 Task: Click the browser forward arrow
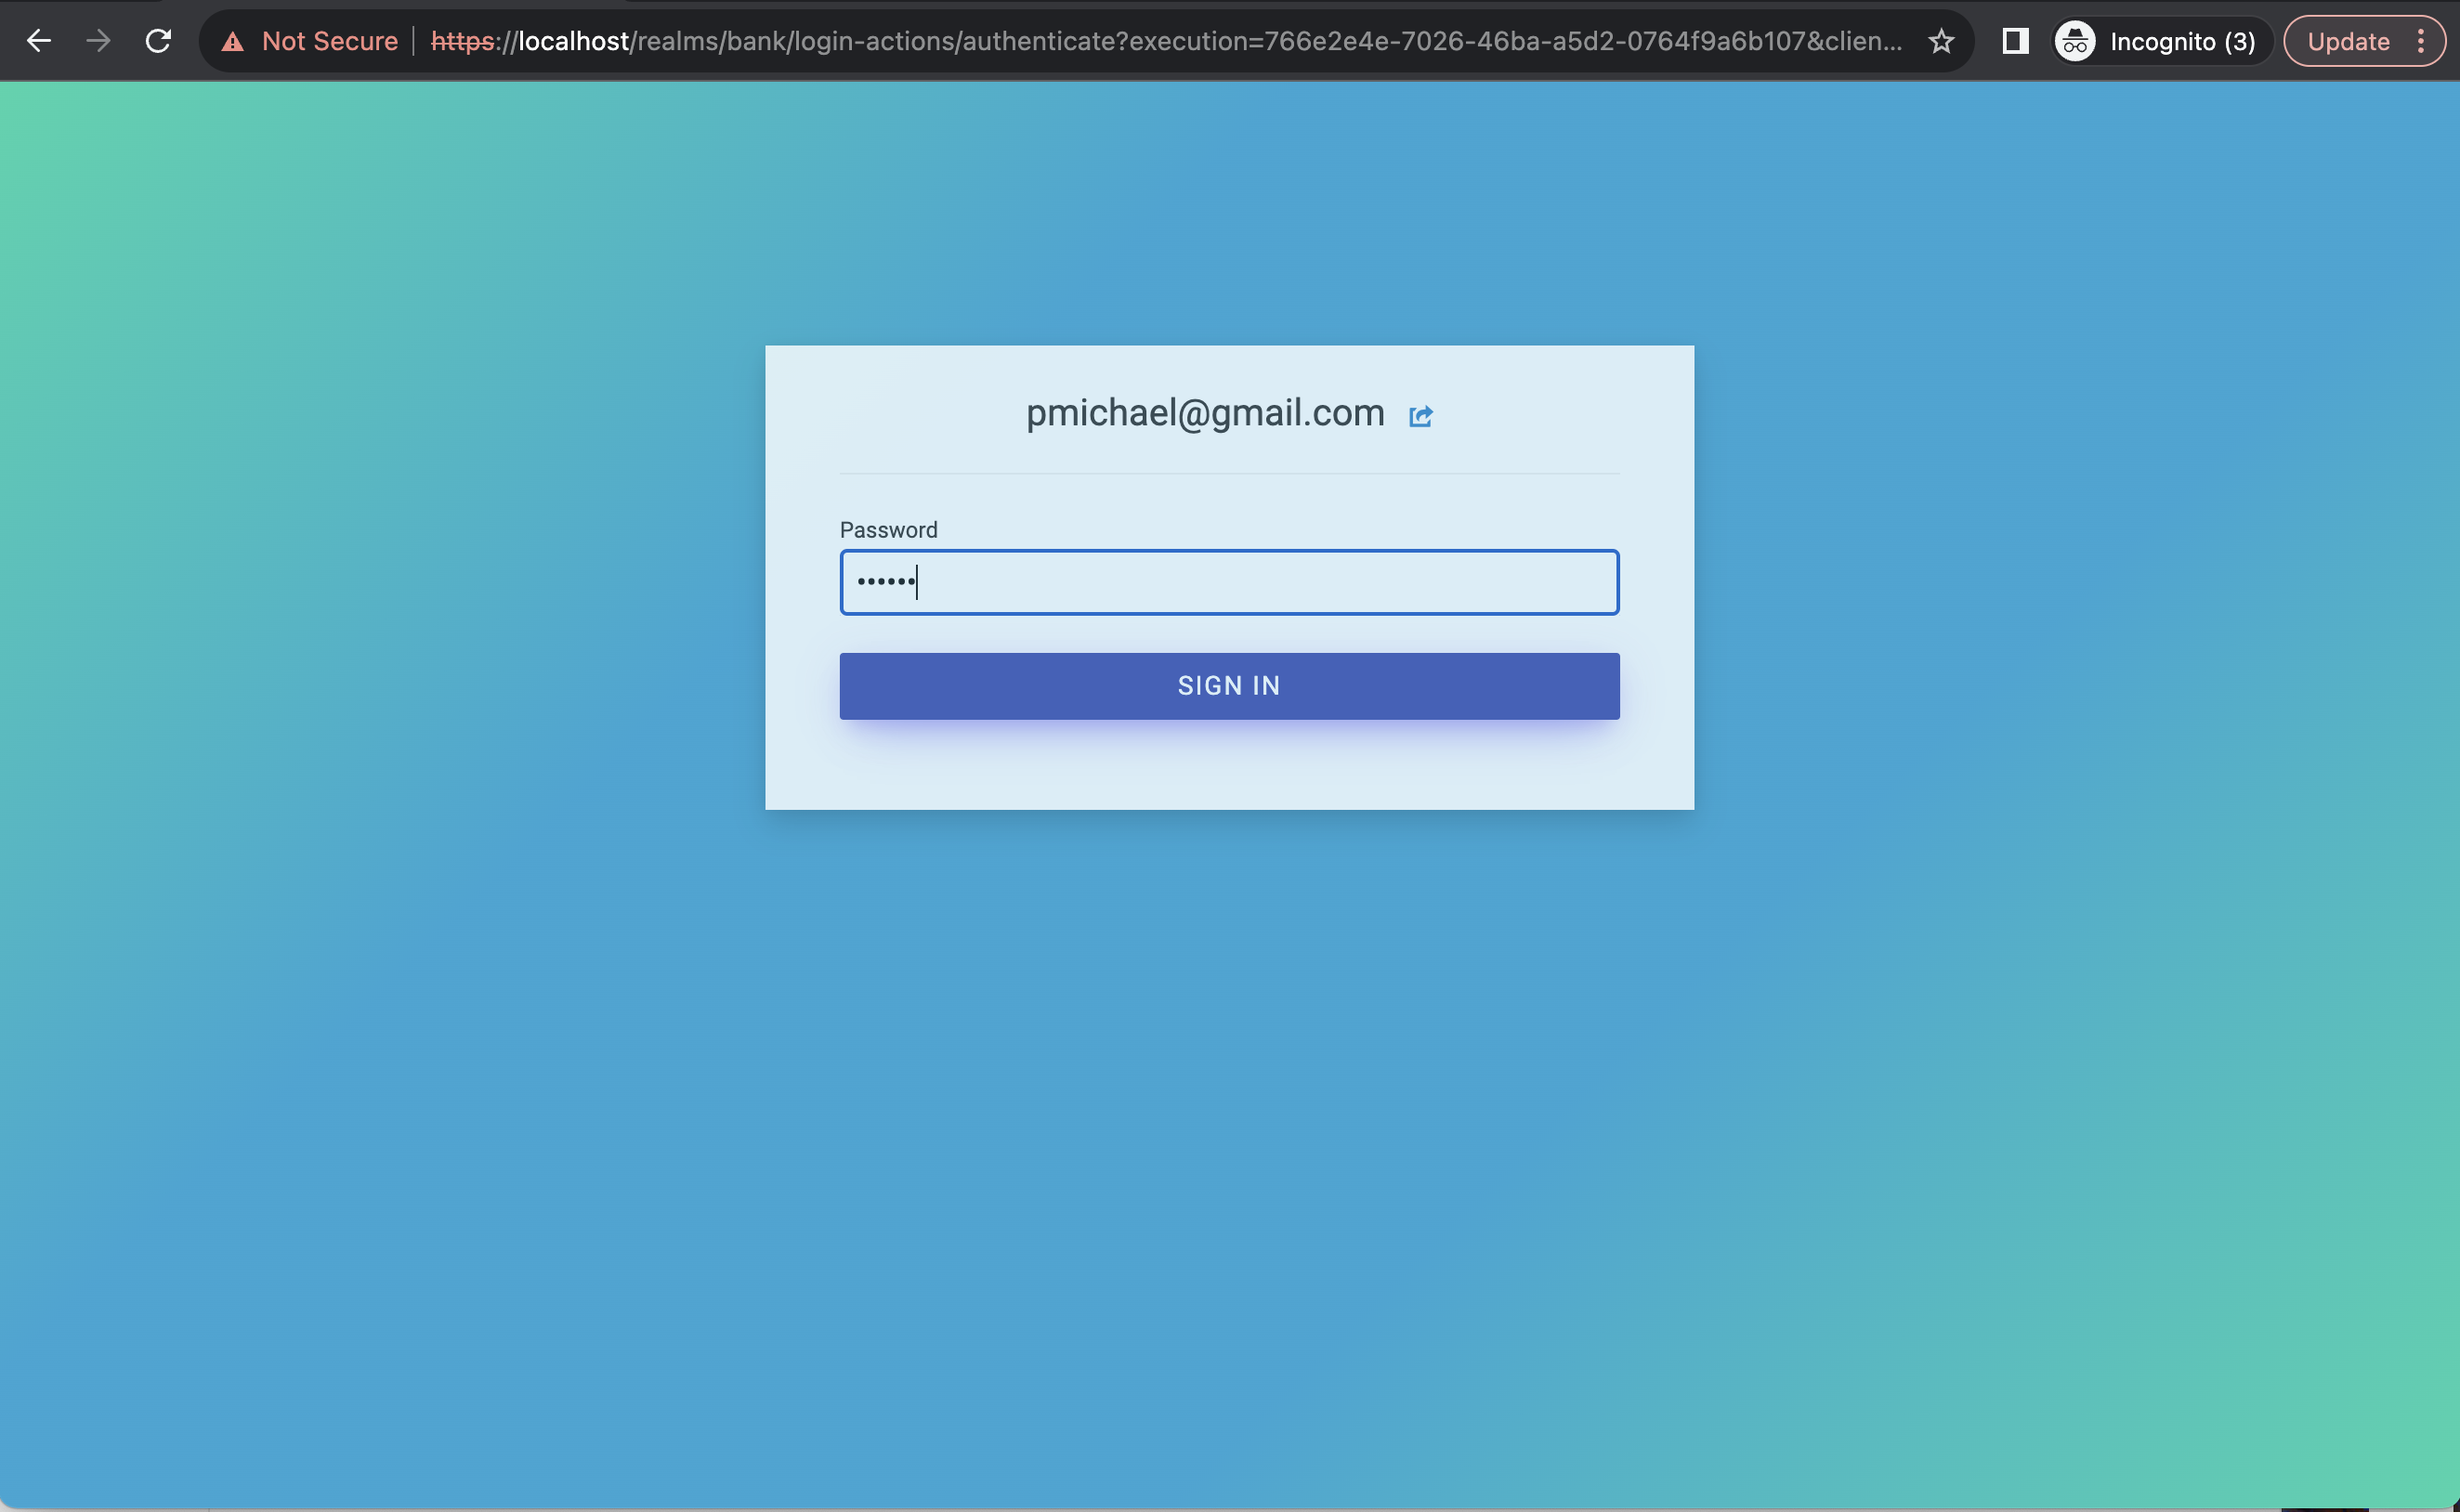[98, 41]
